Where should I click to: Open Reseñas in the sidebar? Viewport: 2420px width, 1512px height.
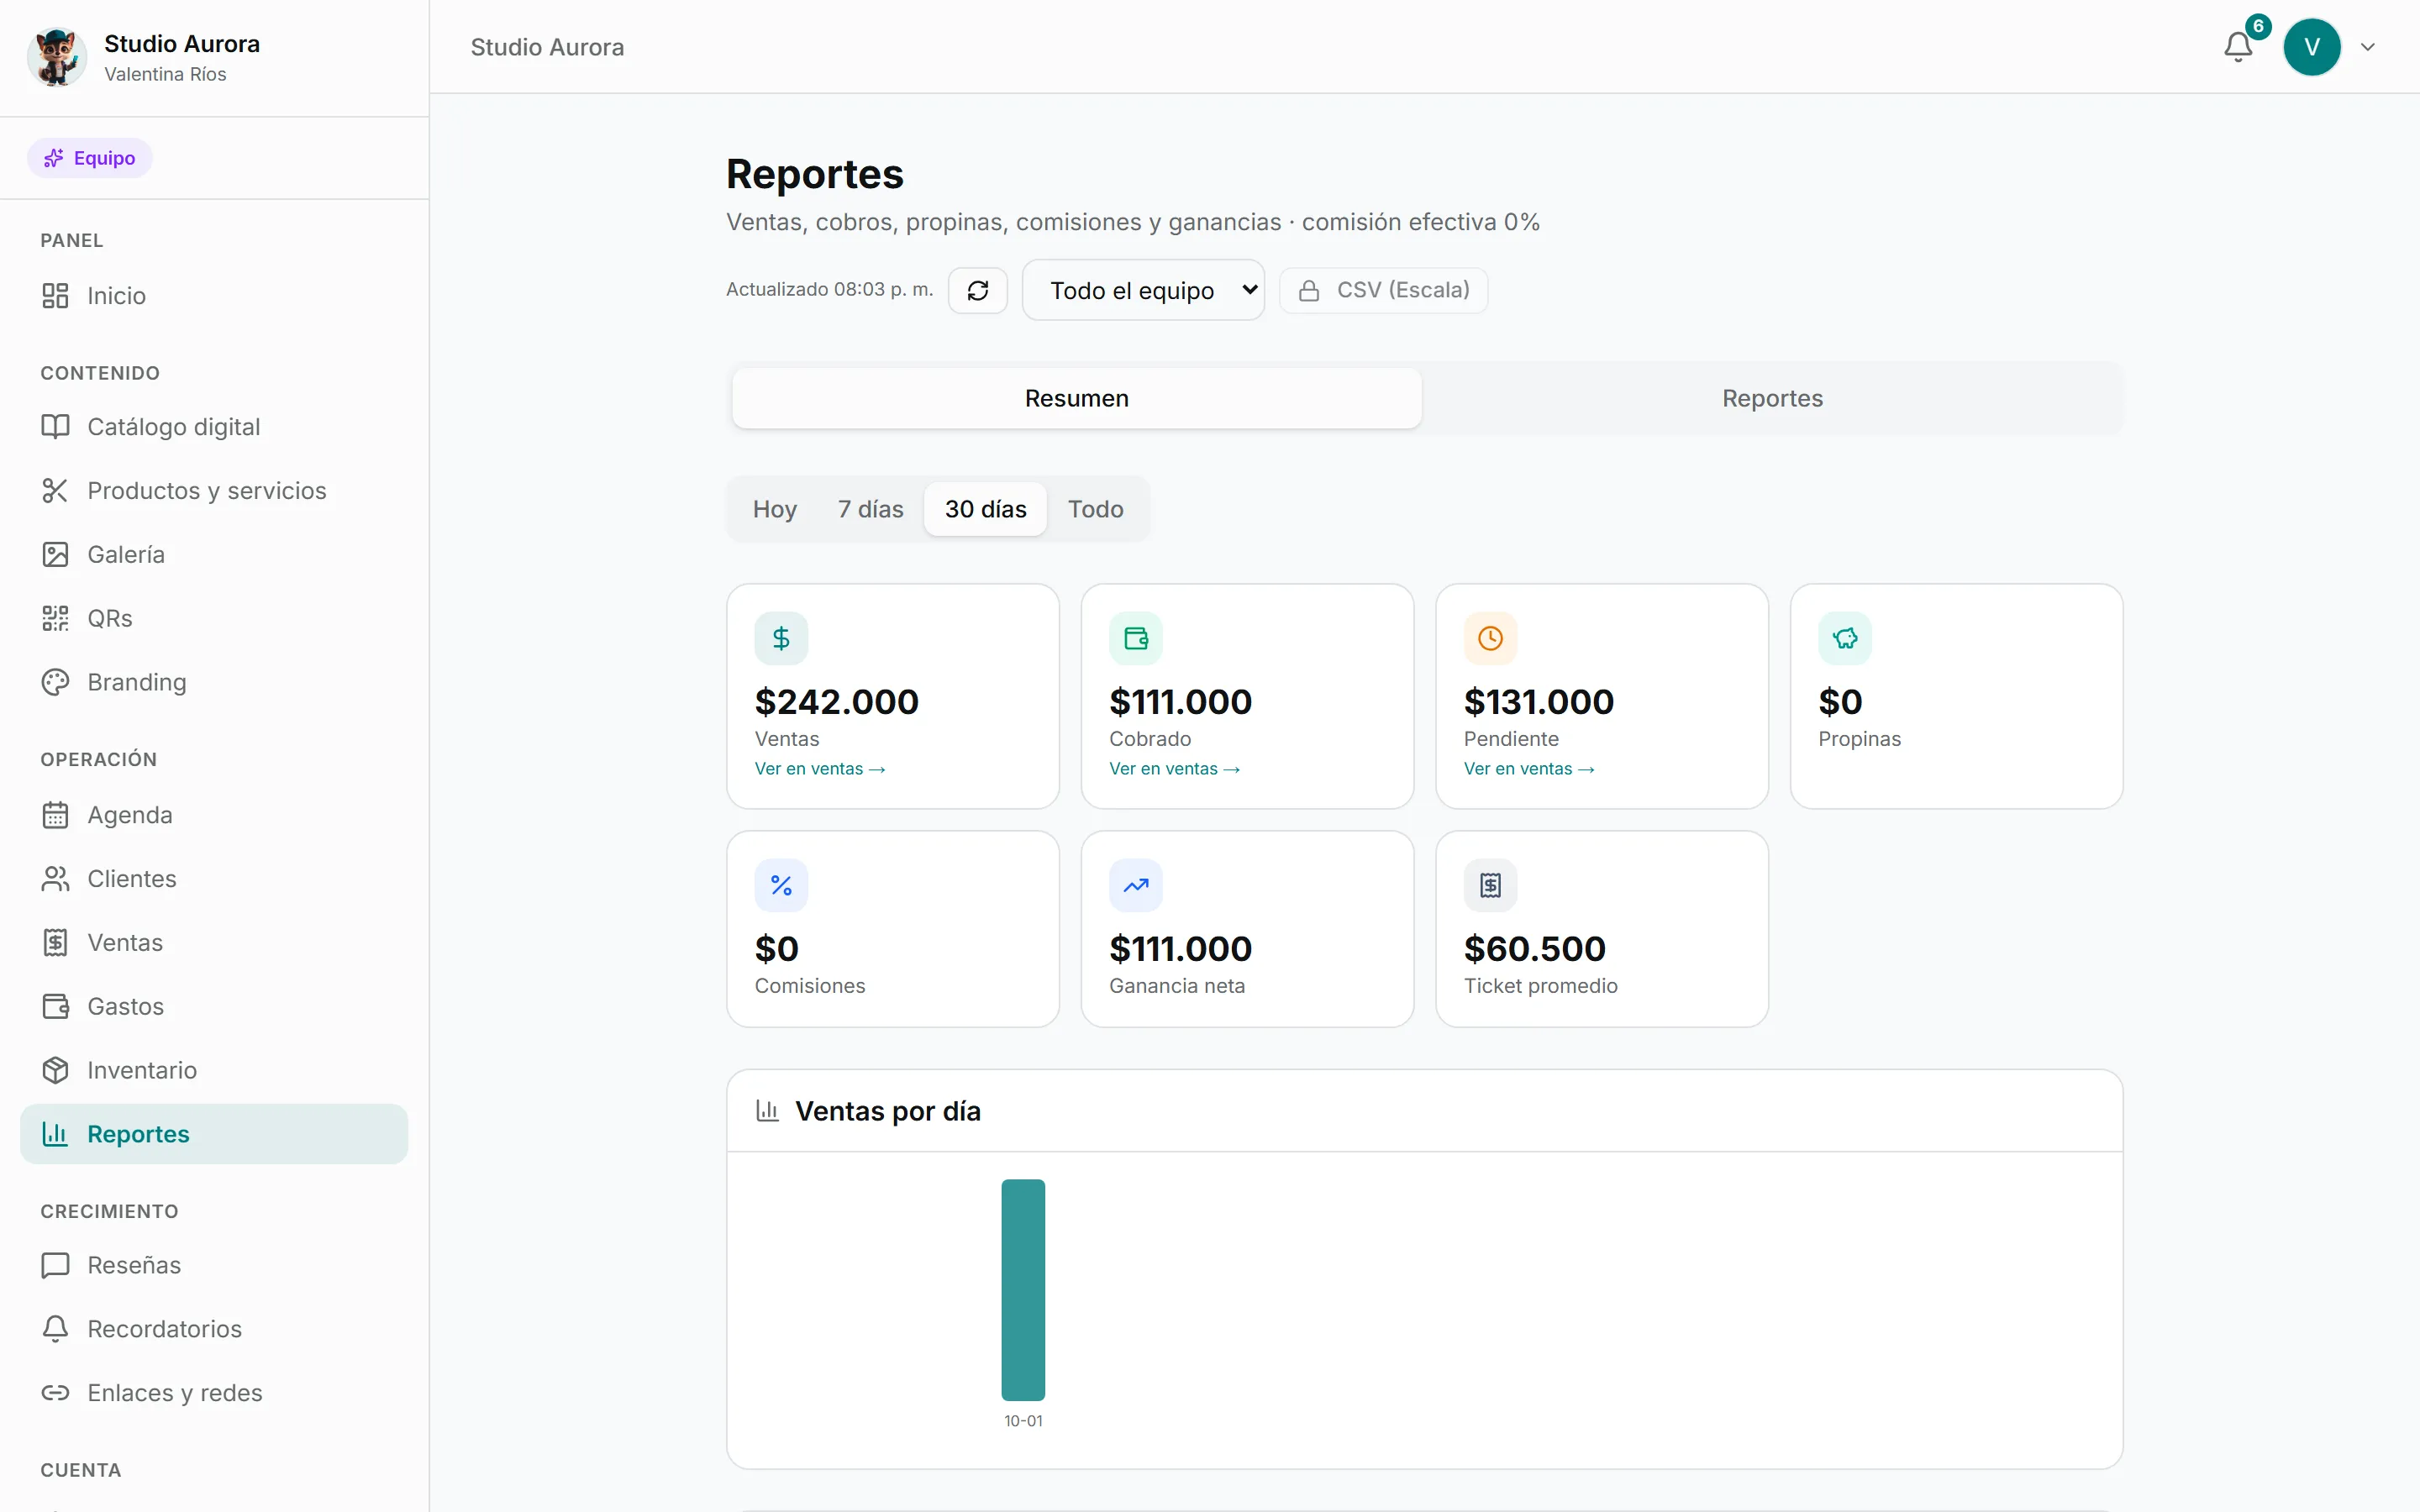[x=214, y=1265]
